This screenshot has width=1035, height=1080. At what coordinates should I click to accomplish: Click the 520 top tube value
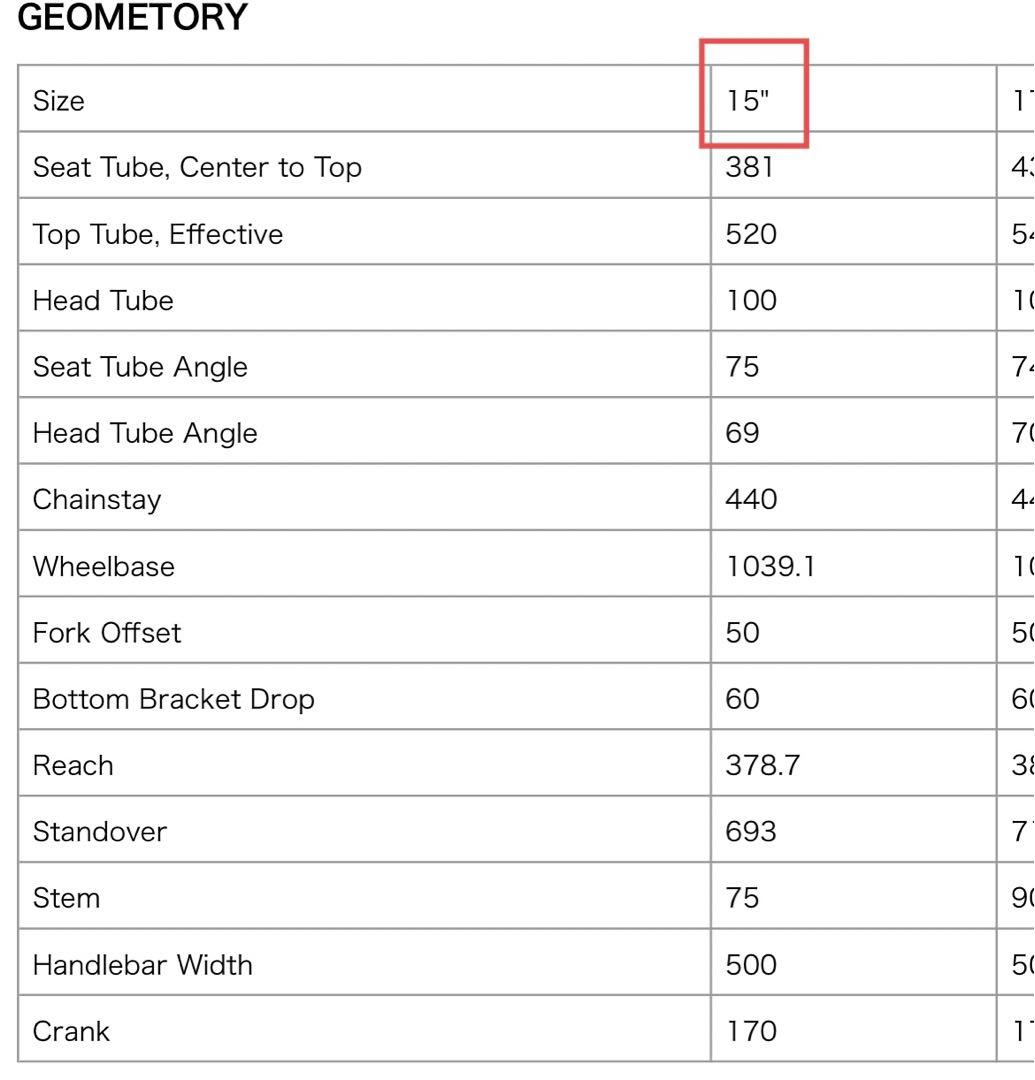click(752, 234)
